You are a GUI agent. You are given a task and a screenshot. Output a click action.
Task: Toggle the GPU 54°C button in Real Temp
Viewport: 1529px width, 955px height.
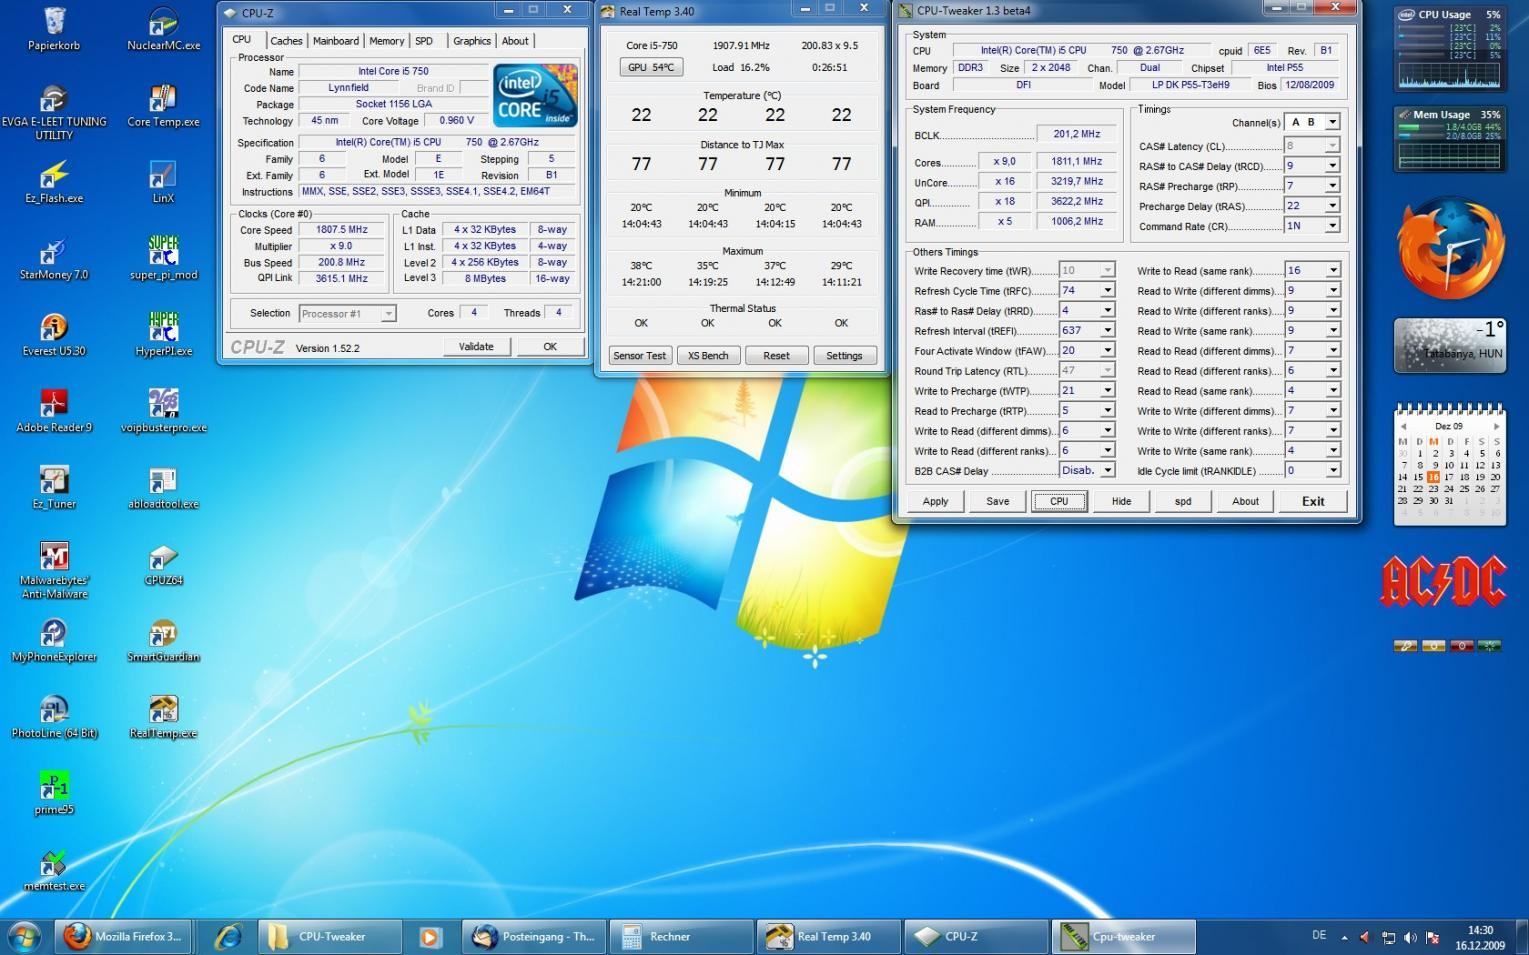(651, 67)
